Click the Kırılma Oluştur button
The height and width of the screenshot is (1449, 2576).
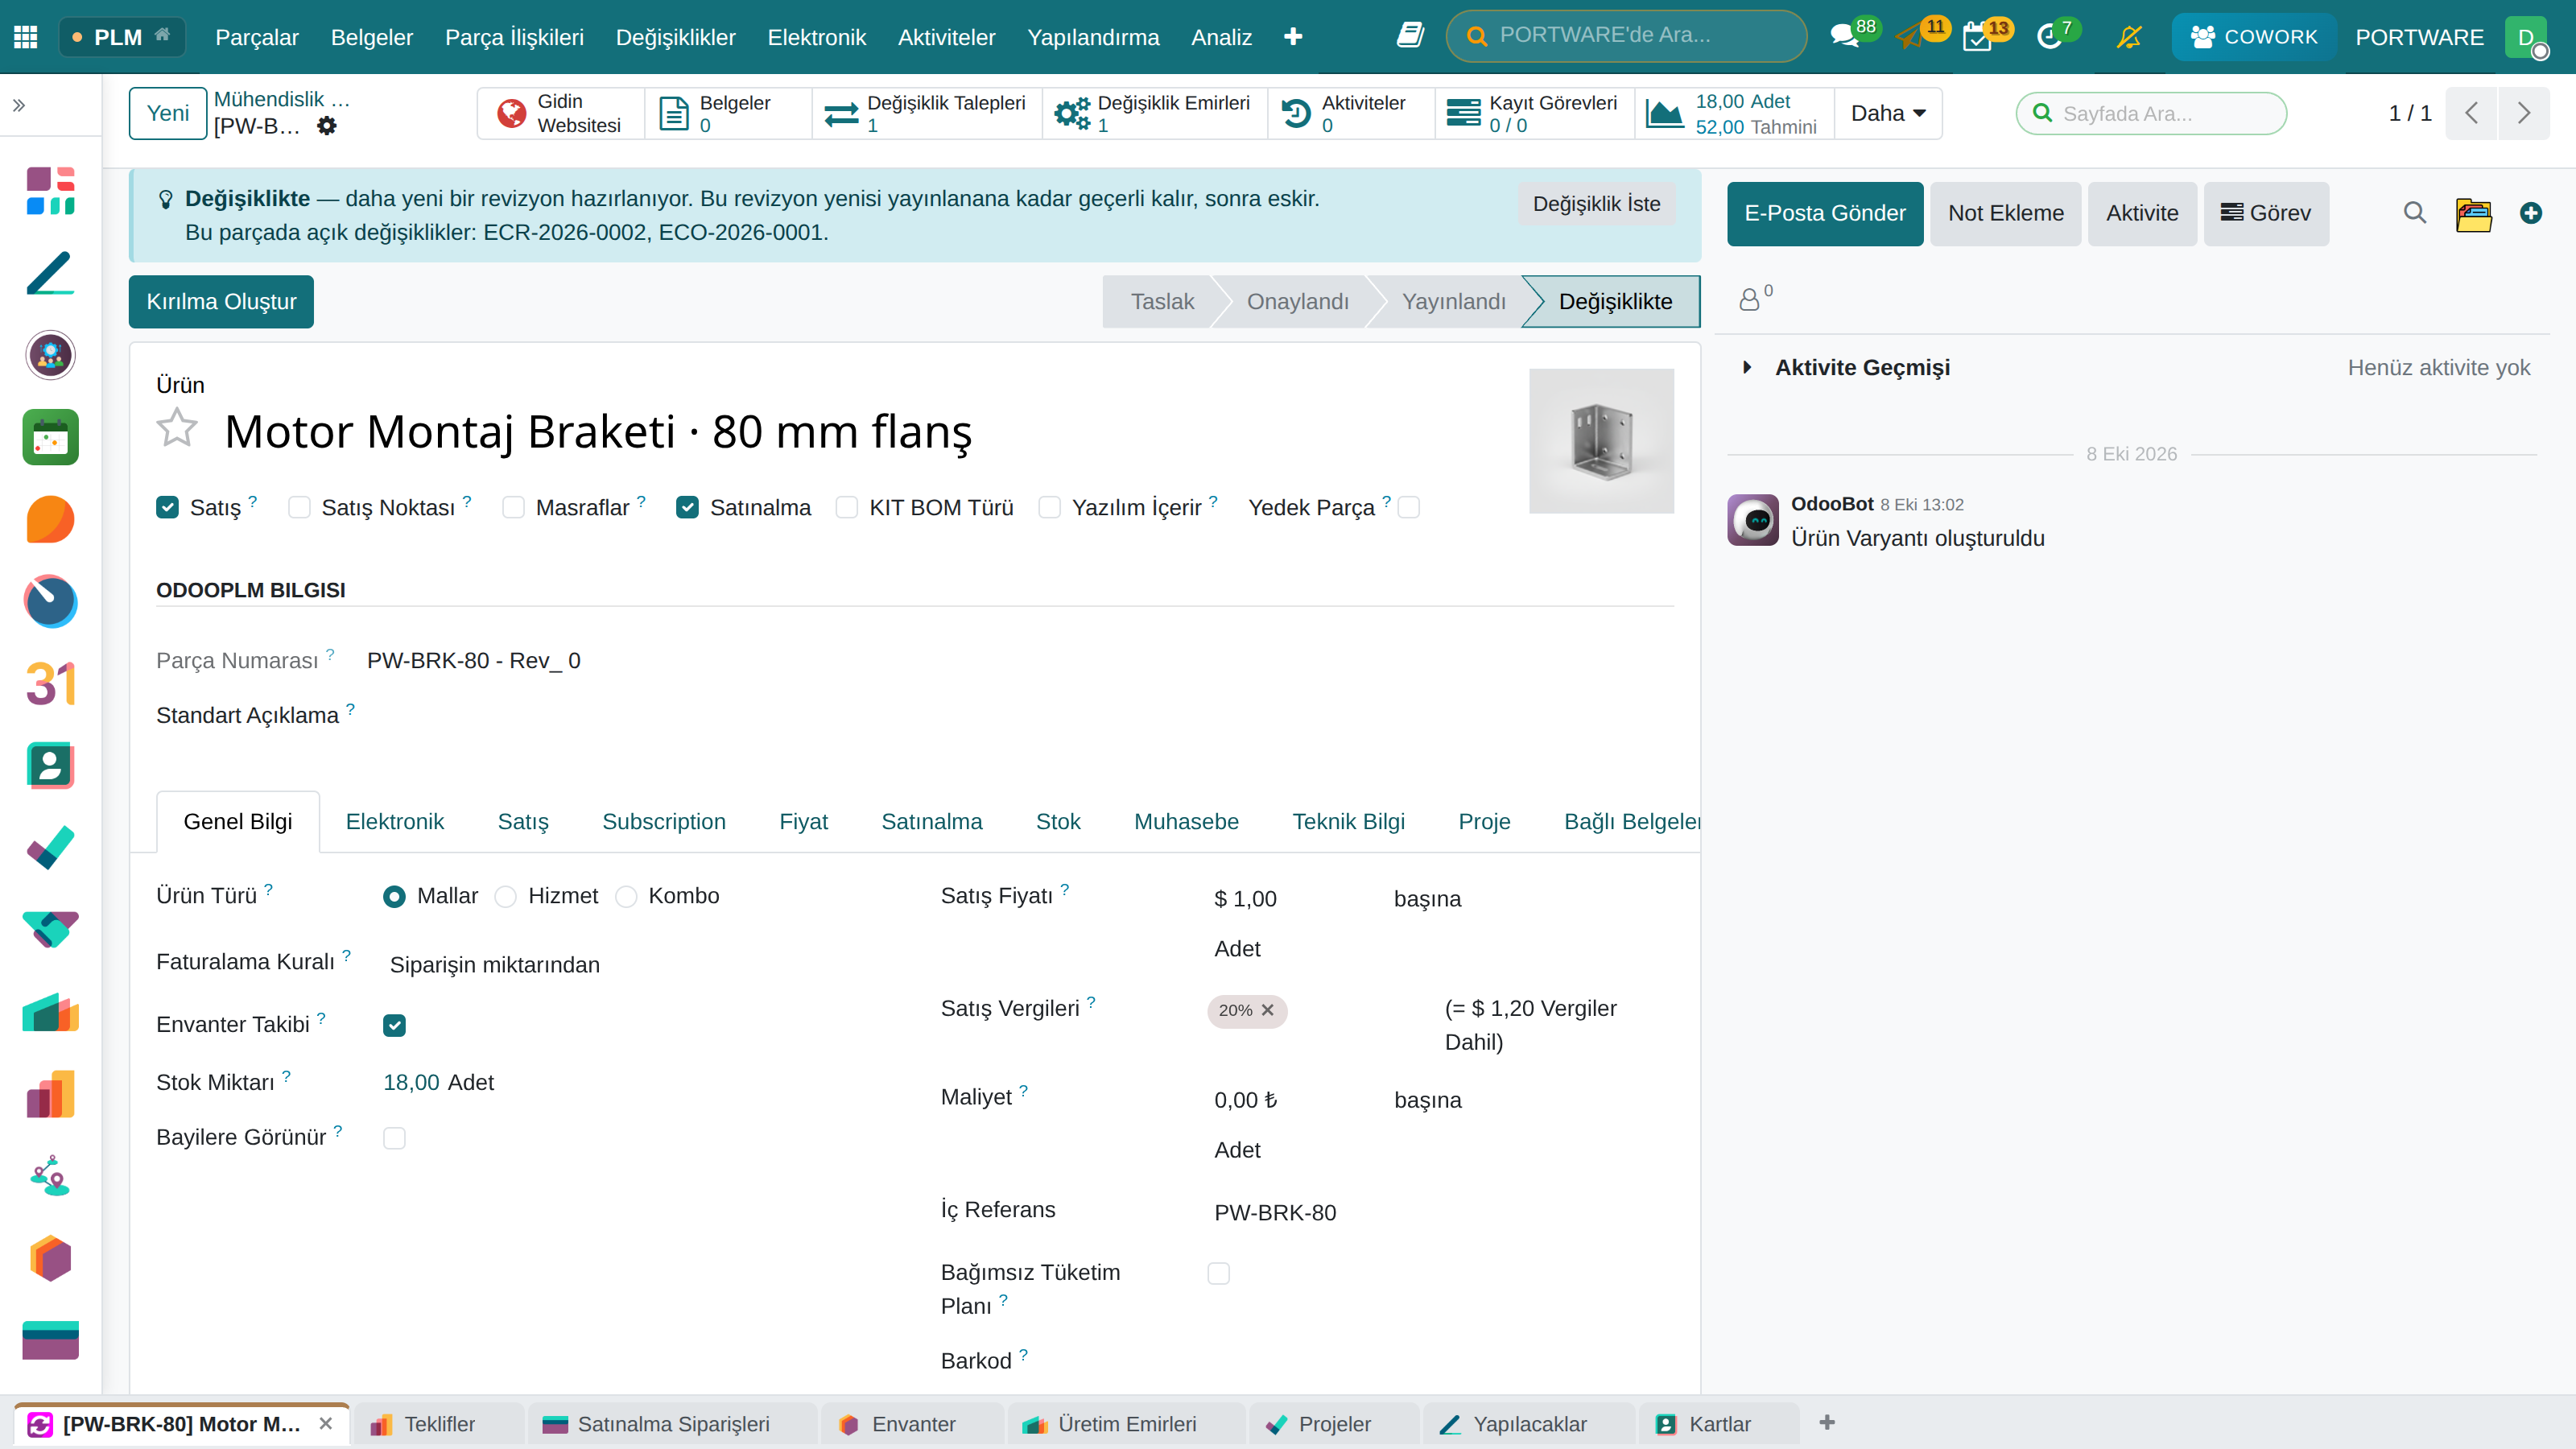221,301
